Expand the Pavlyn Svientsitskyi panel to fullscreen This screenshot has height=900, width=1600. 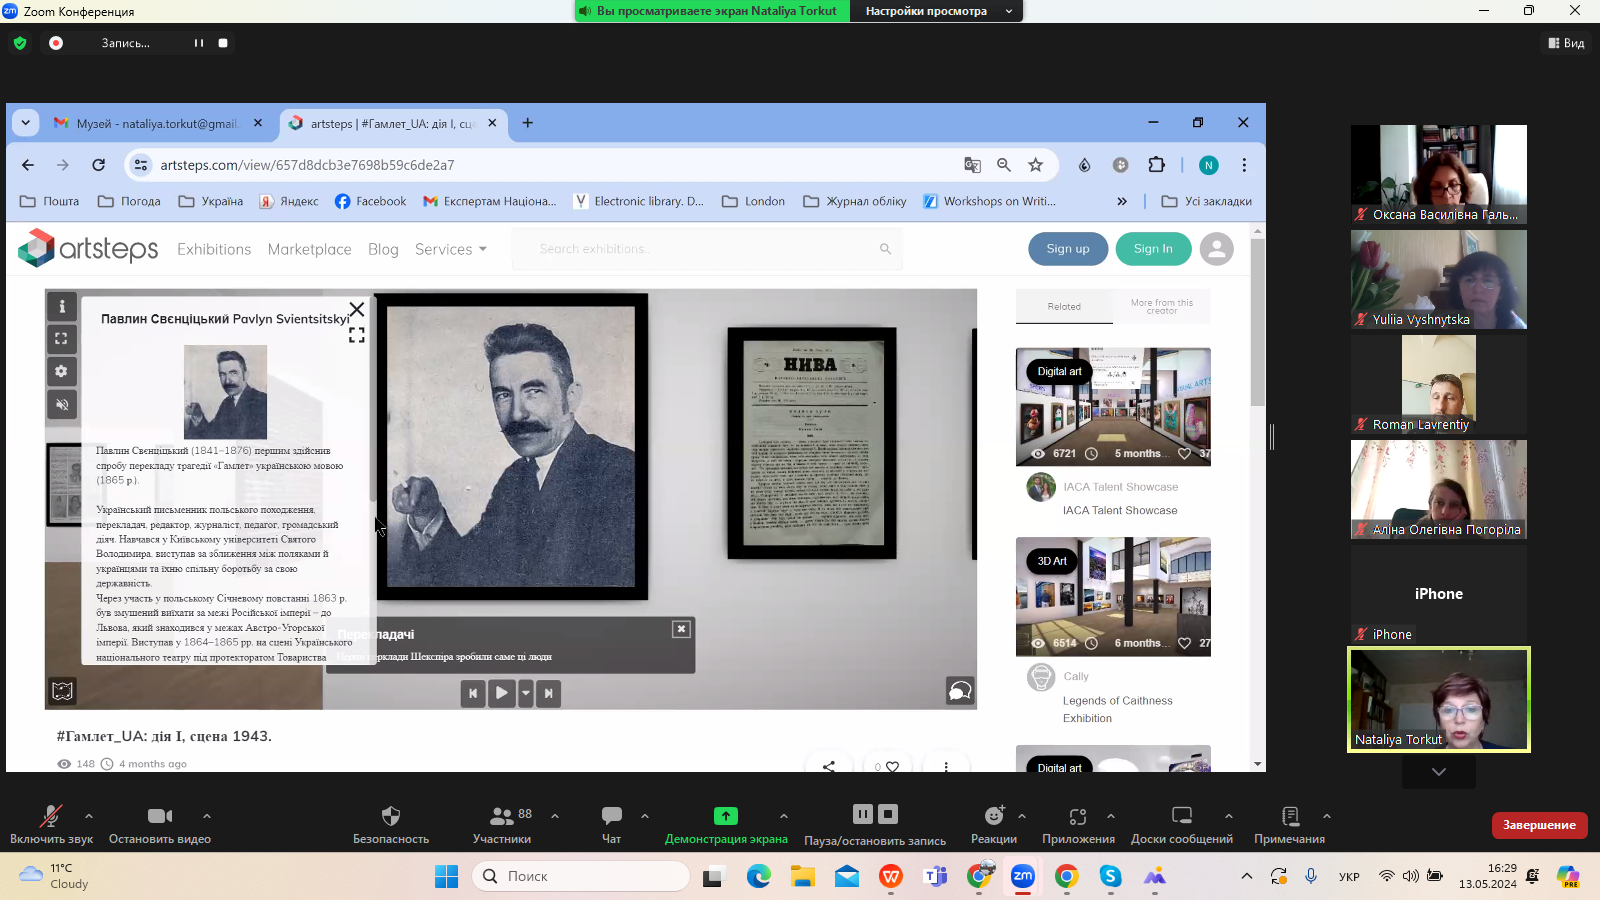tap(356, 335)
